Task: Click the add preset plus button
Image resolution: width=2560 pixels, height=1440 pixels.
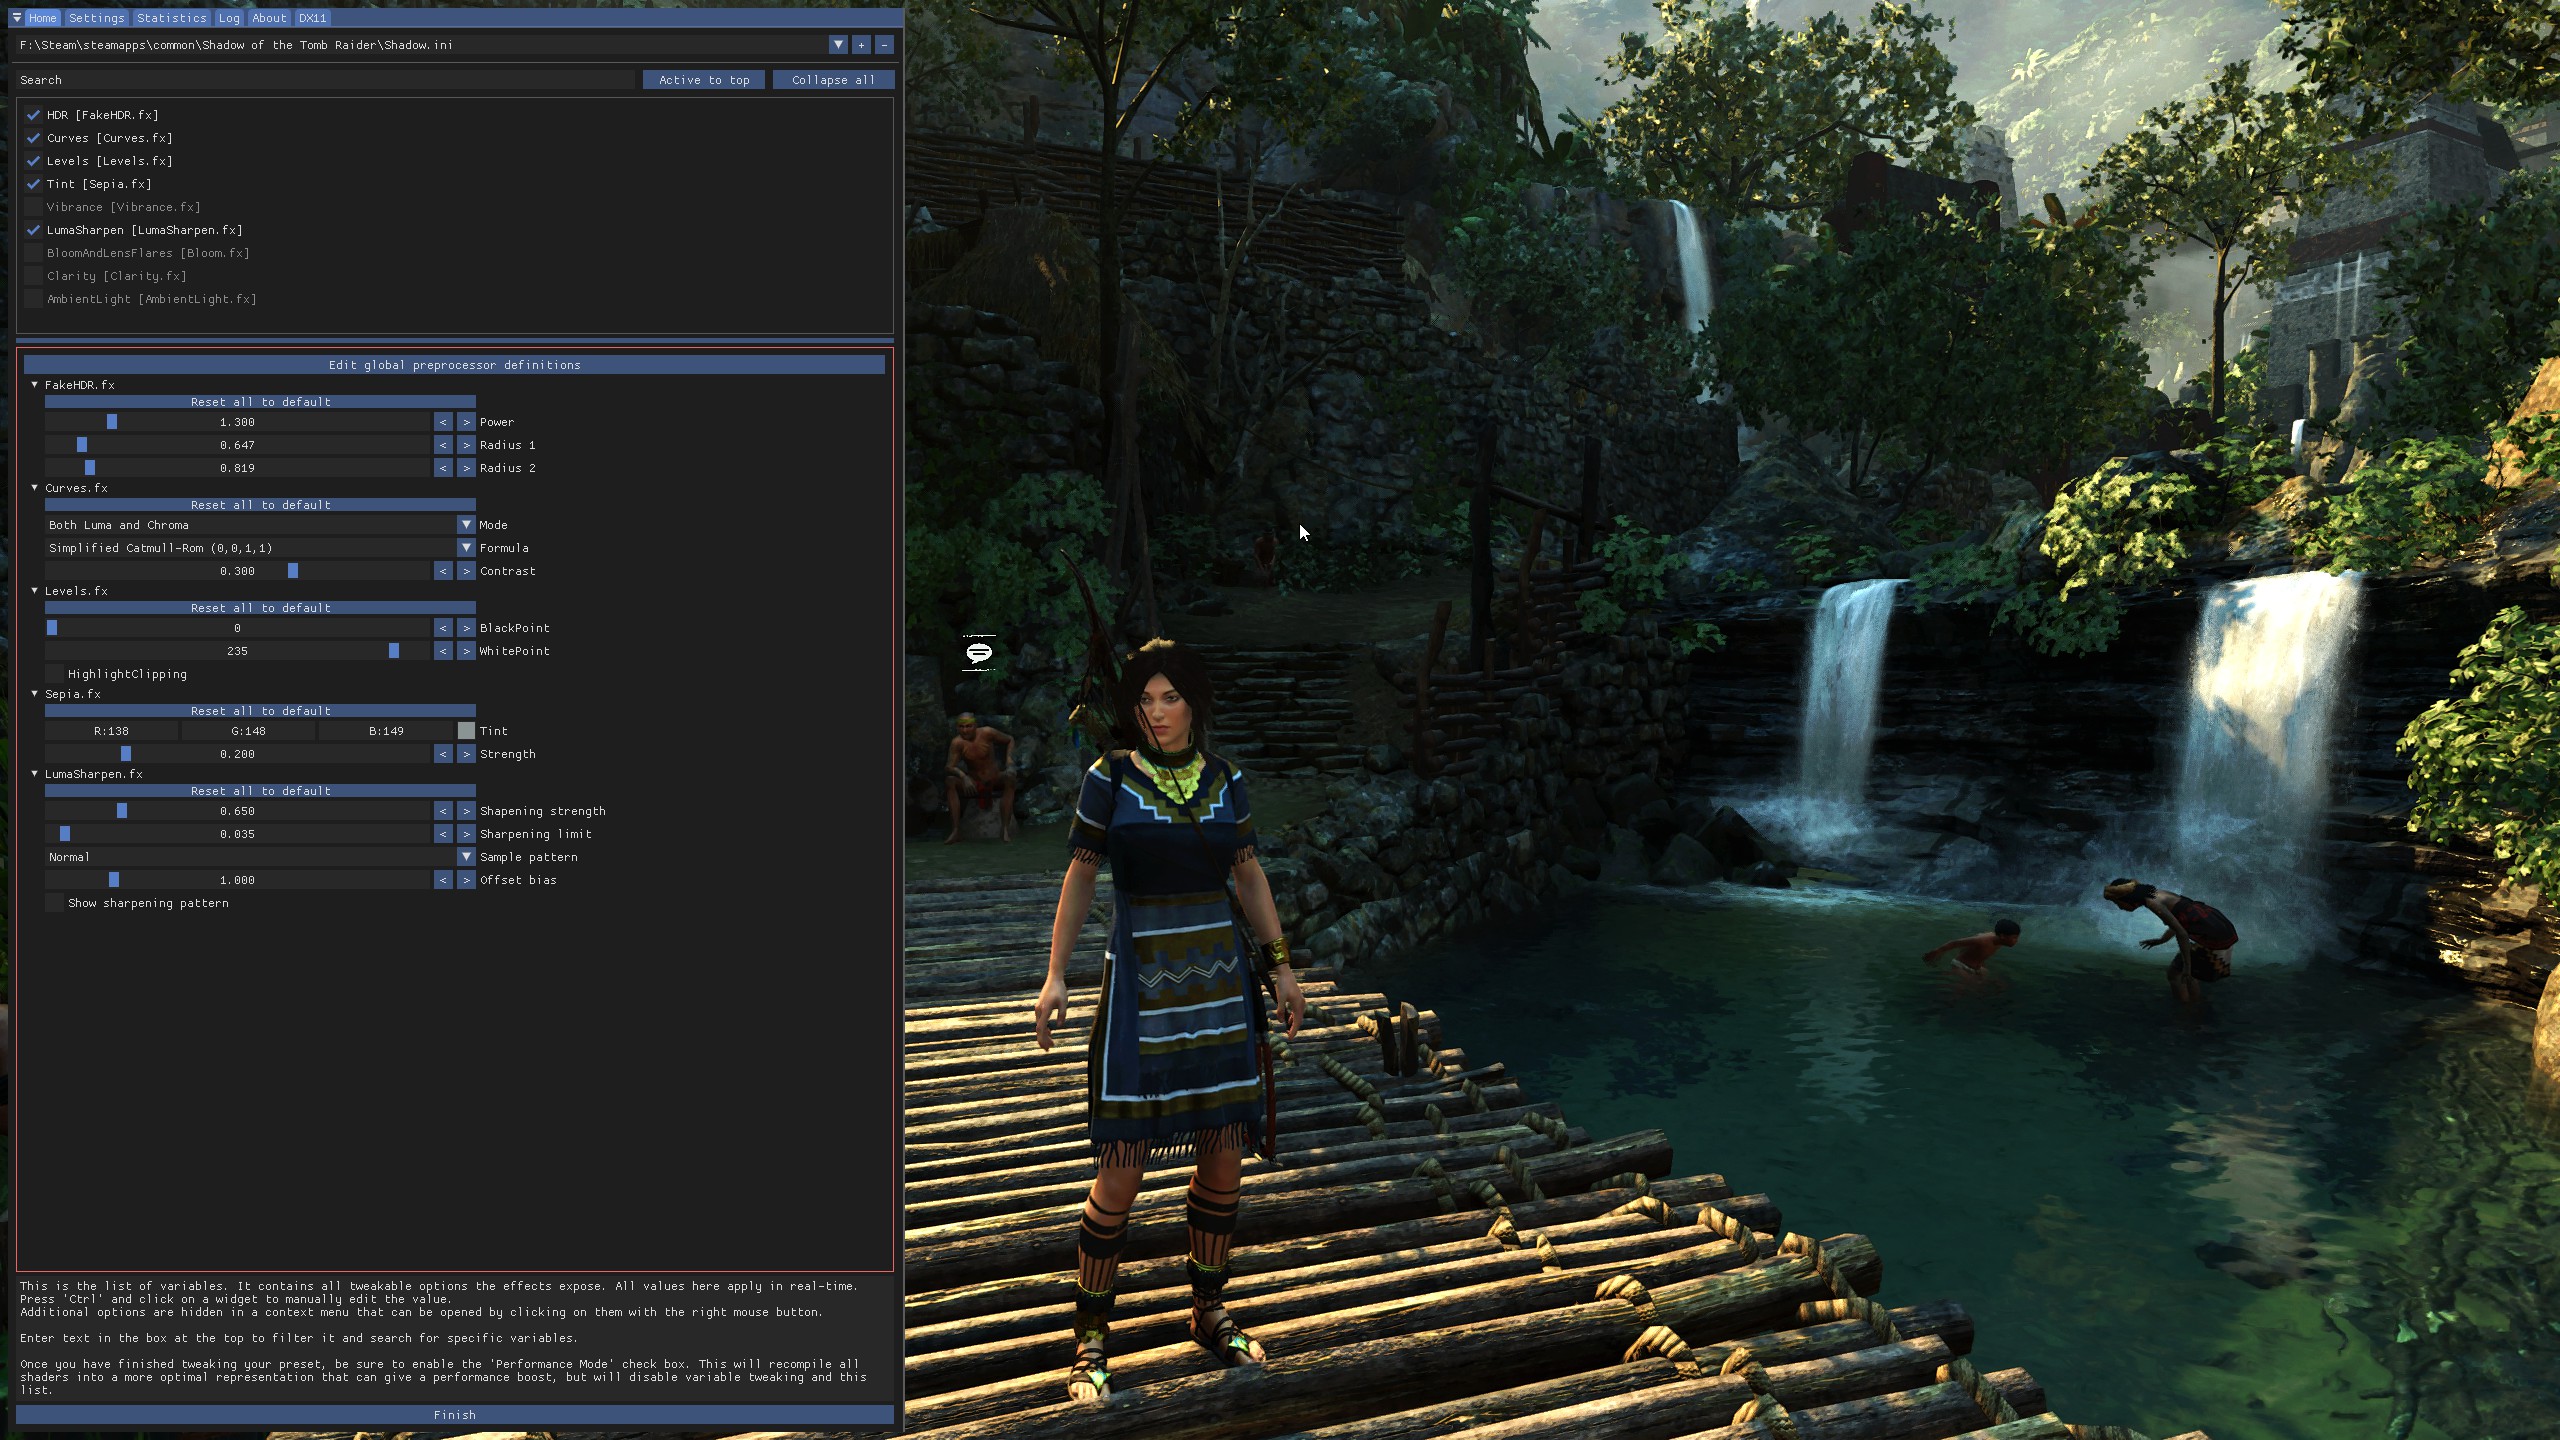Action: coord(861,45)
